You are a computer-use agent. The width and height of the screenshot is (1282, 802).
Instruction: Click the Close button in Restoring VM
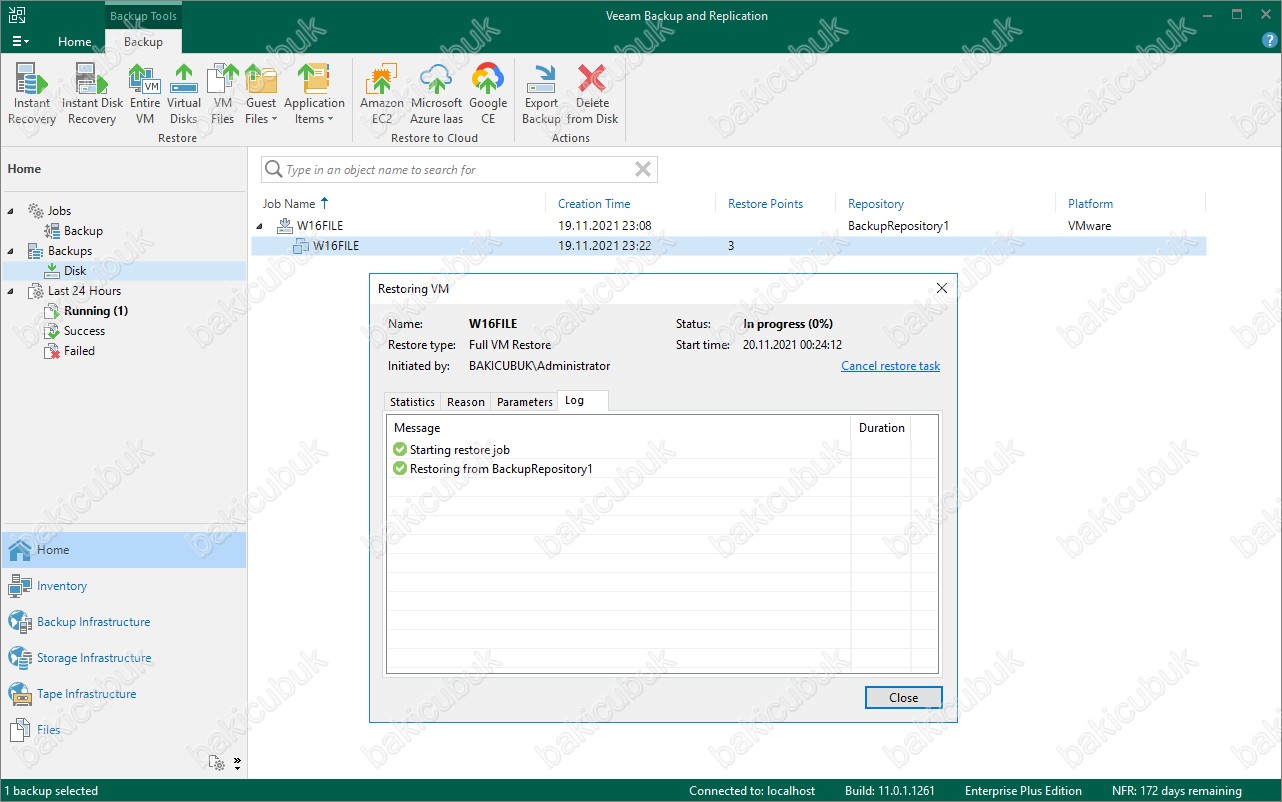(x=903, y=698)
